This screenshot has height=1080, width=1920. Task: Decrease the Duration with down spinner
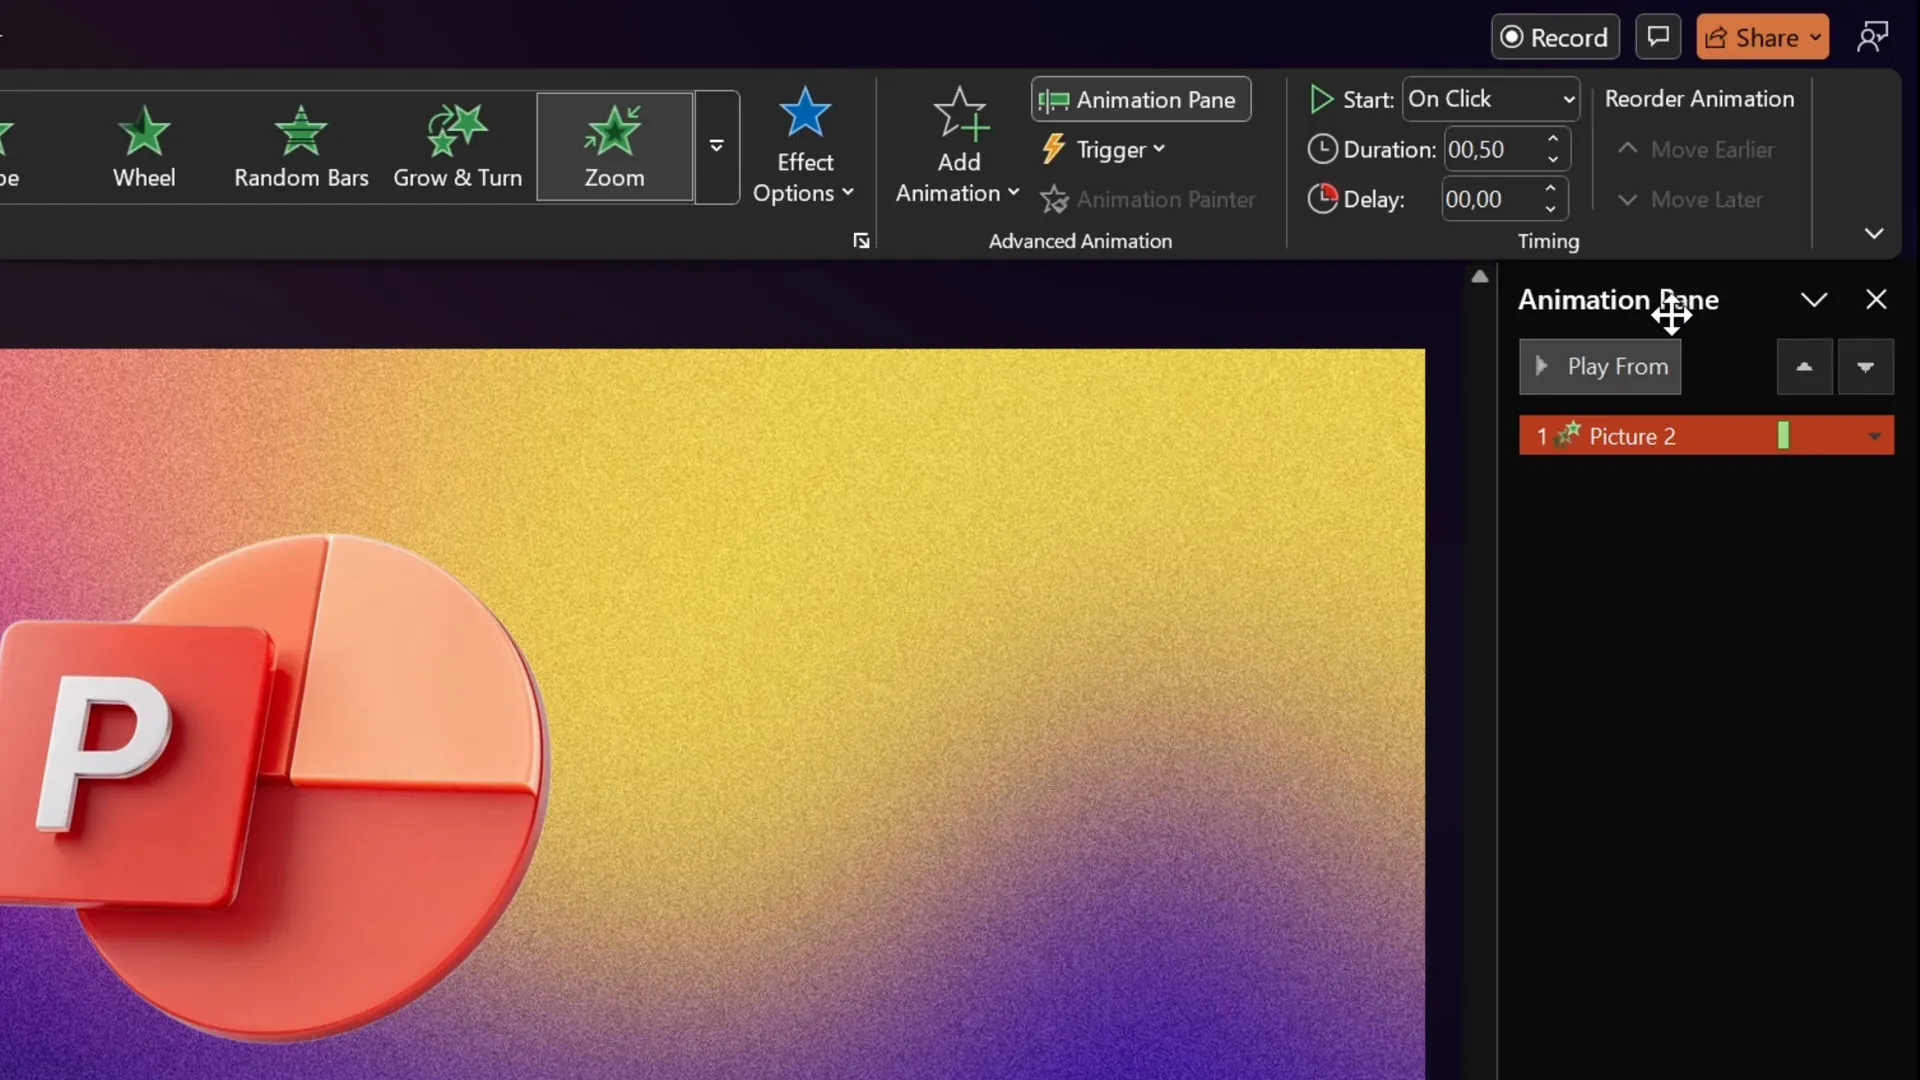pos(1553,160)
